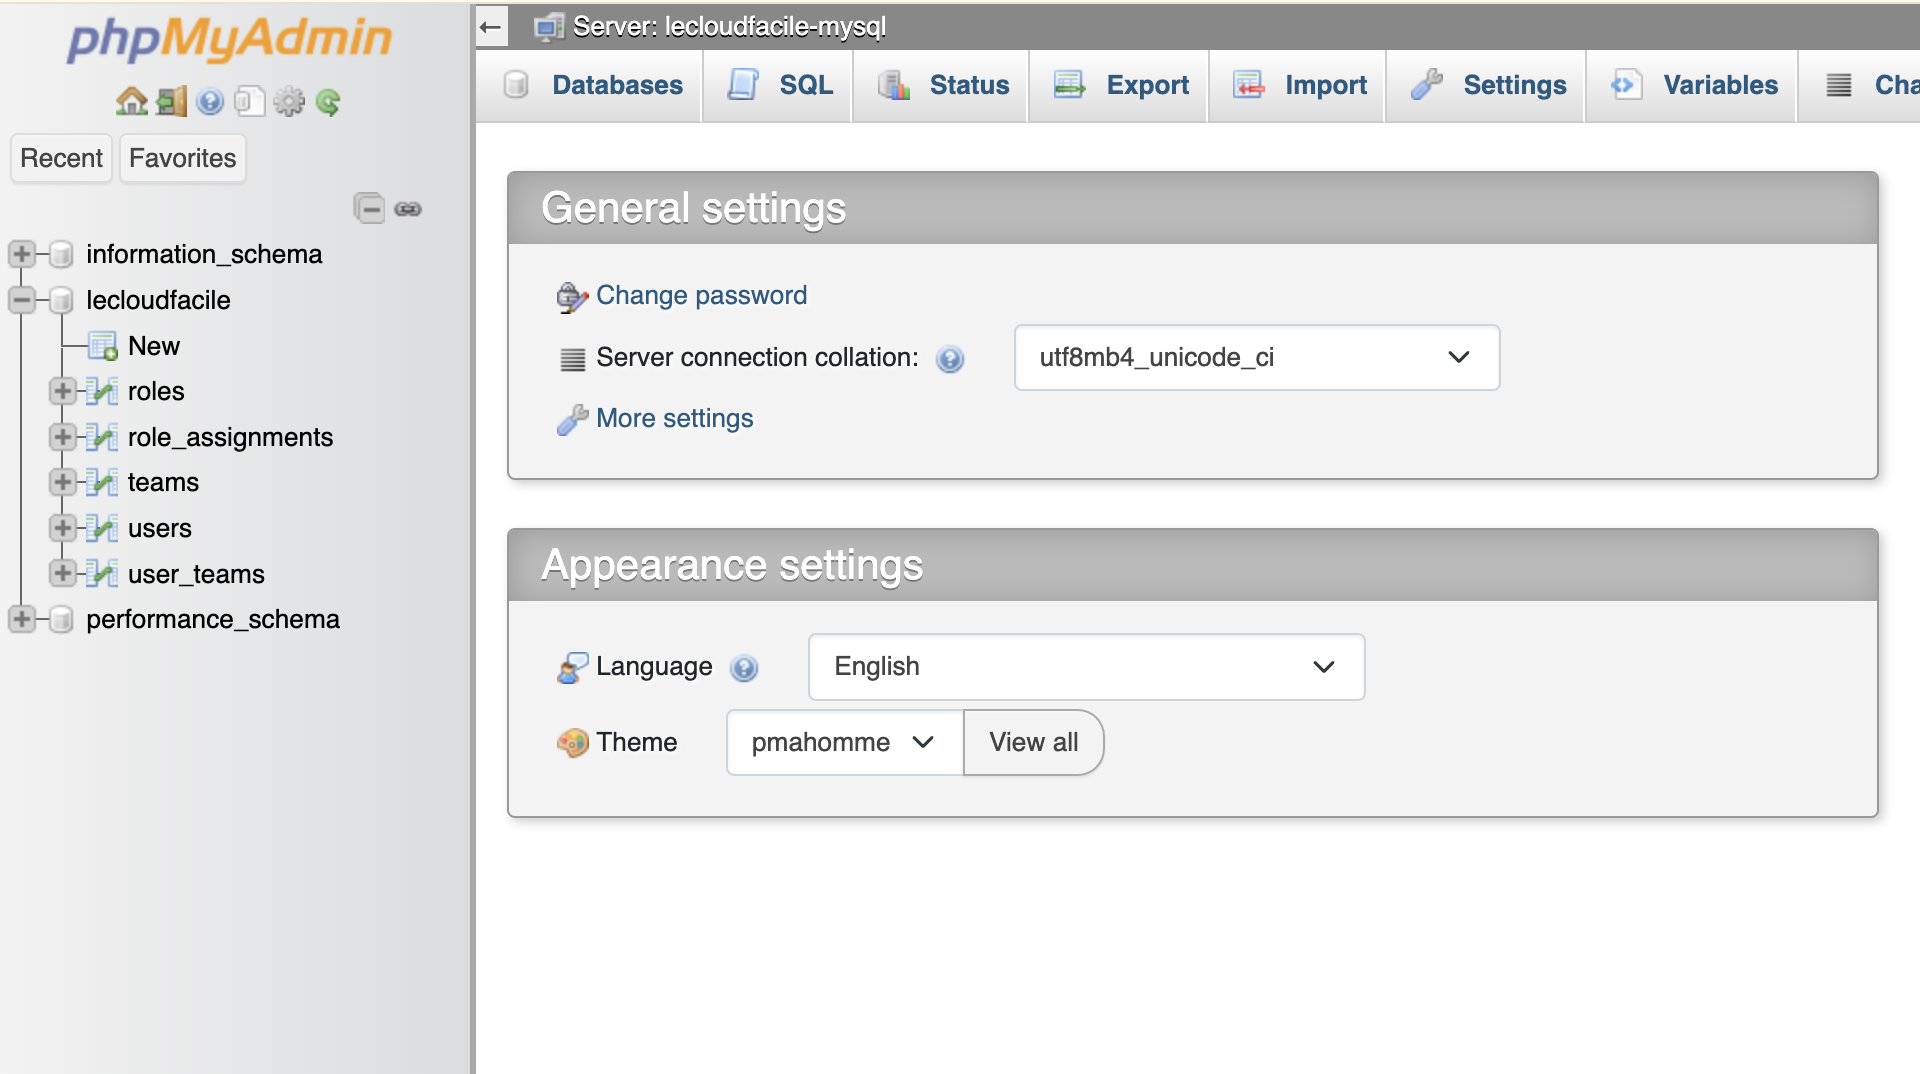This screenshot has height=1074, width=1920.
Task: Open the Export tab
Action: [1120, 85]
